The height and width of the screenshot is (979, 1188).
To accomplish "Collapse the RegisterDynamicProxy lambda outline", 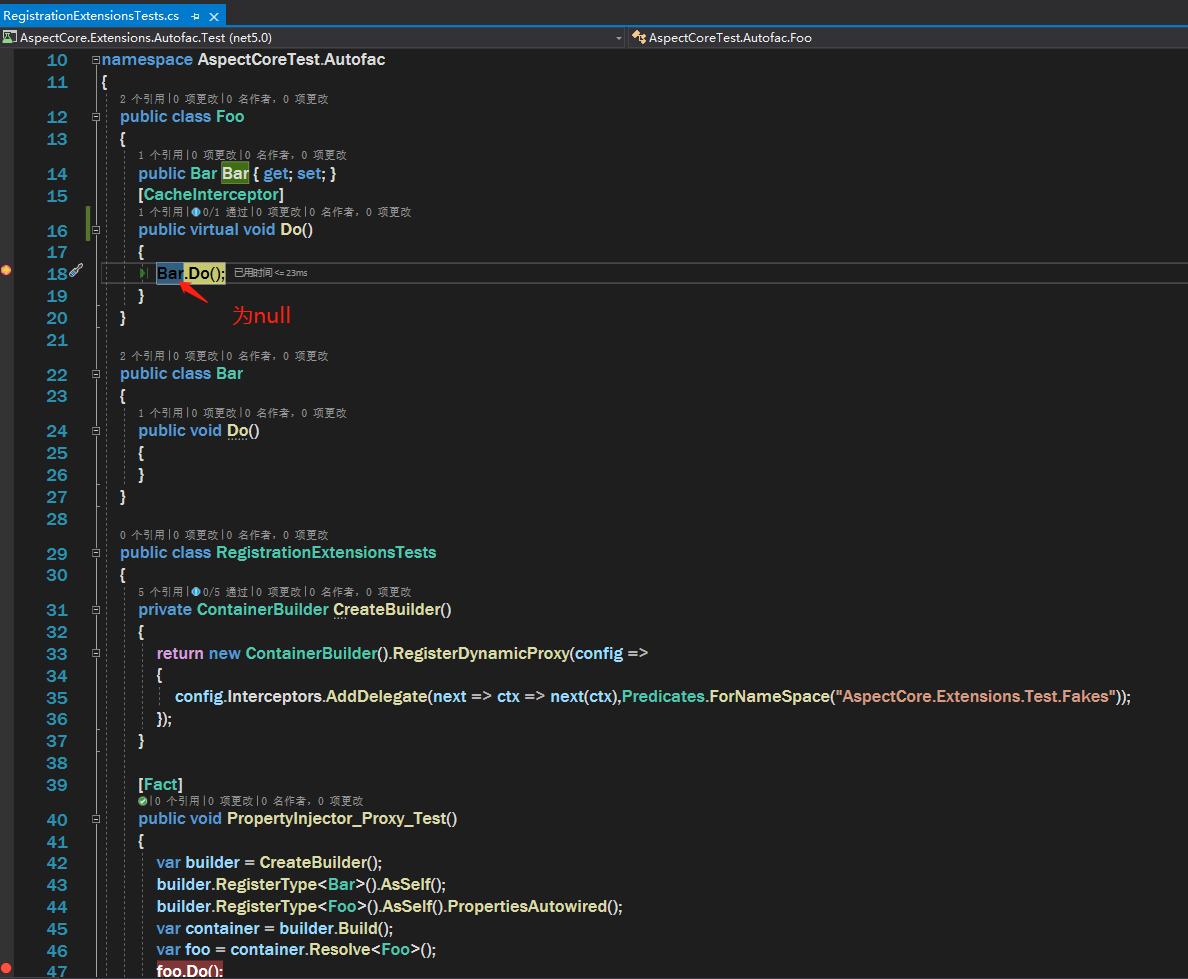I will tap(96, 653).
